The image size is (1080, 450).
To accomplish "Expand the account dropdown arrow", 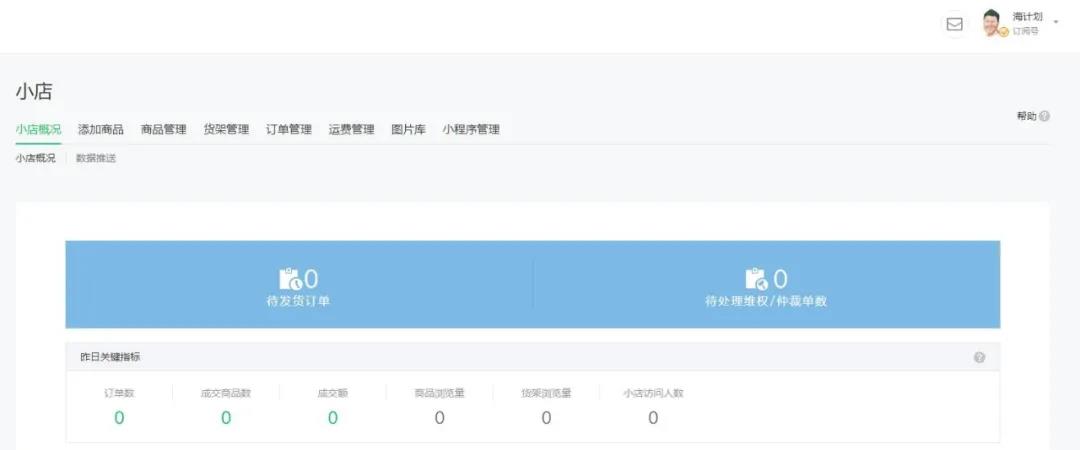I will pyautogui.click(x=1056, y=22).
